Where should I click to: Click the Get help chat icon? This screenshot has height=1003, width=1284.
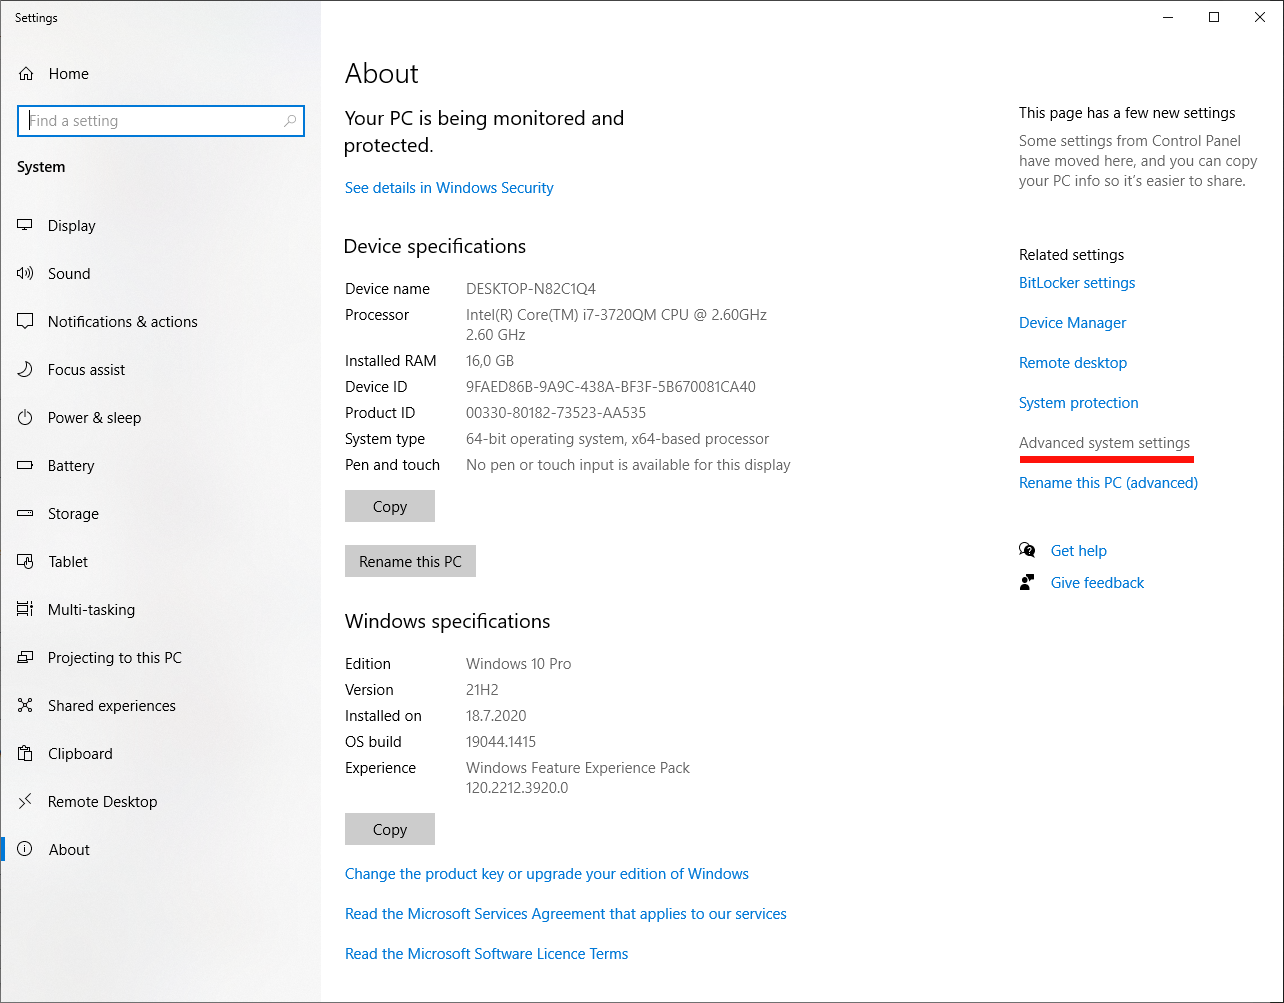pos(1027,550)
